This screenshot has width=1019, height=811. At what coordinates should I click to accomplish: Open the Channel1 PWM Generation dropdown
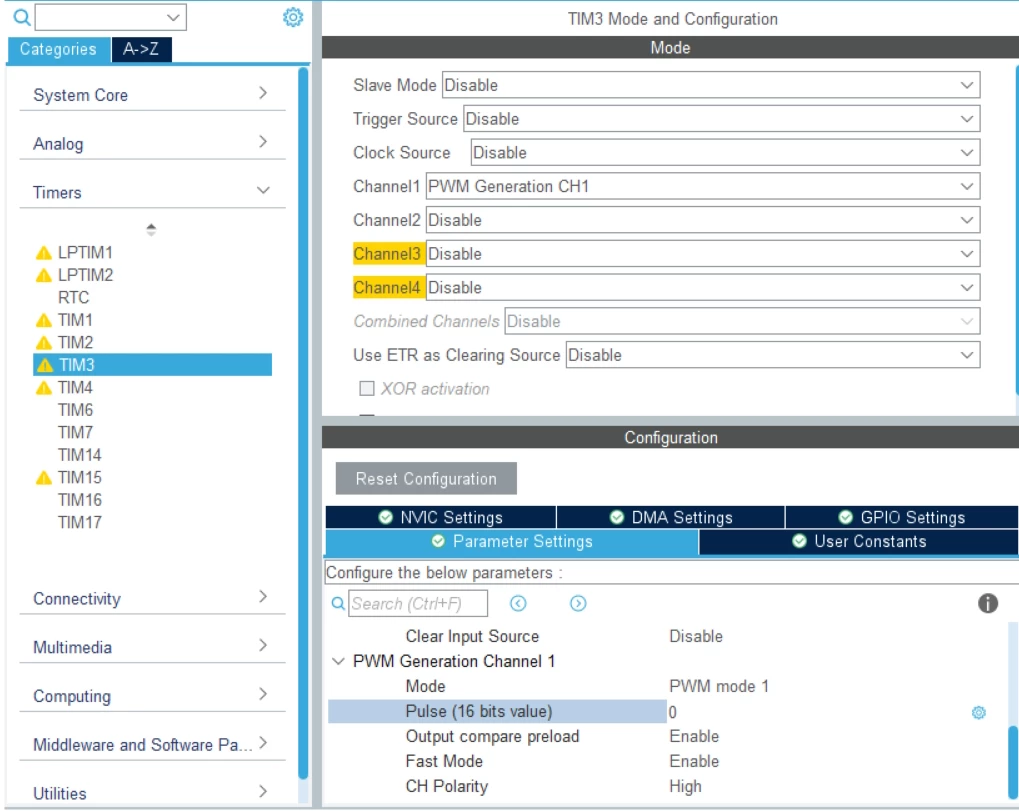point(703,187)
